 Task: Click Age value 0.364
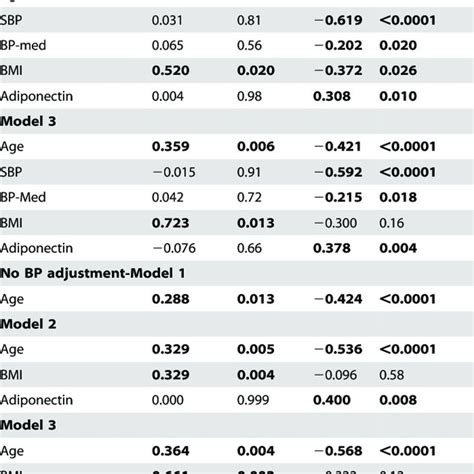pyautogui.click(x=170, y=451)
